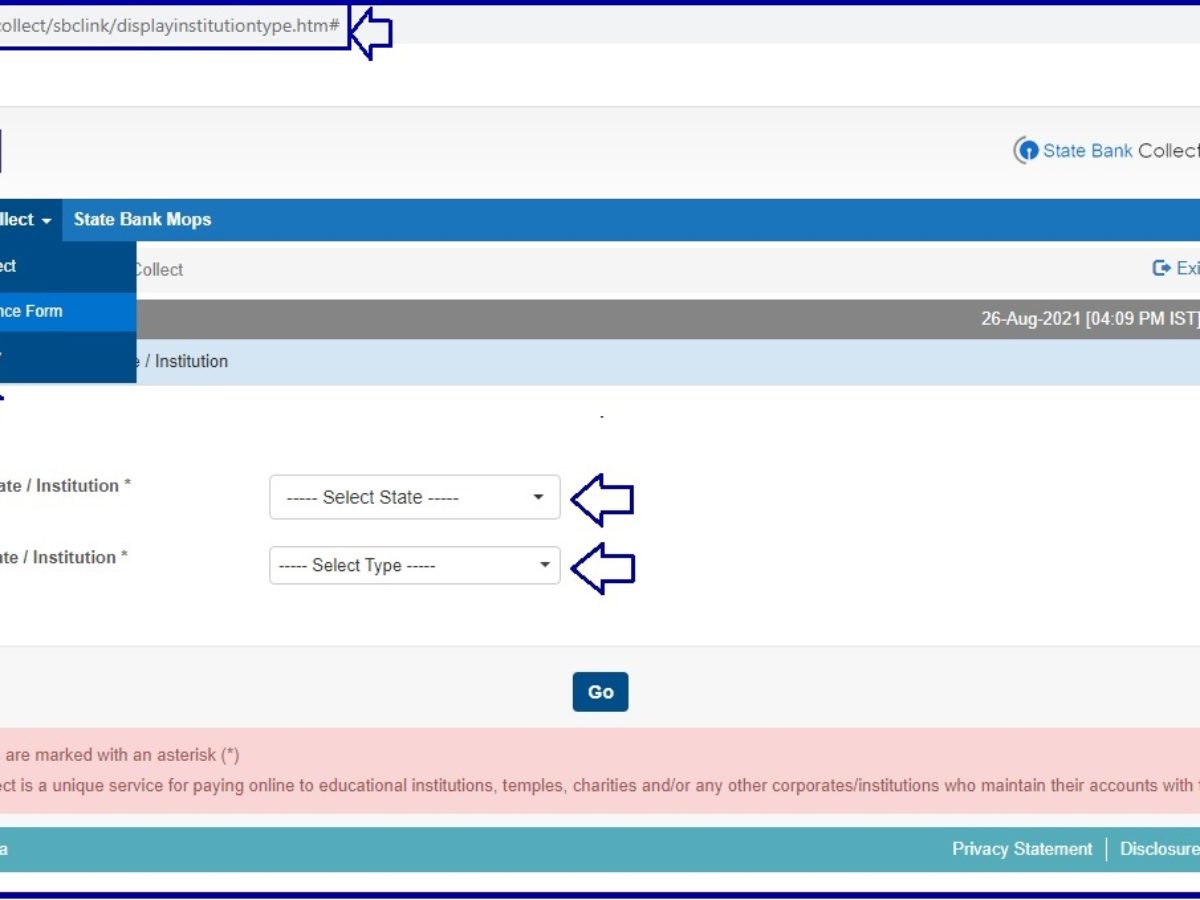Click the arrow beside Select Type dropdown

602,567
